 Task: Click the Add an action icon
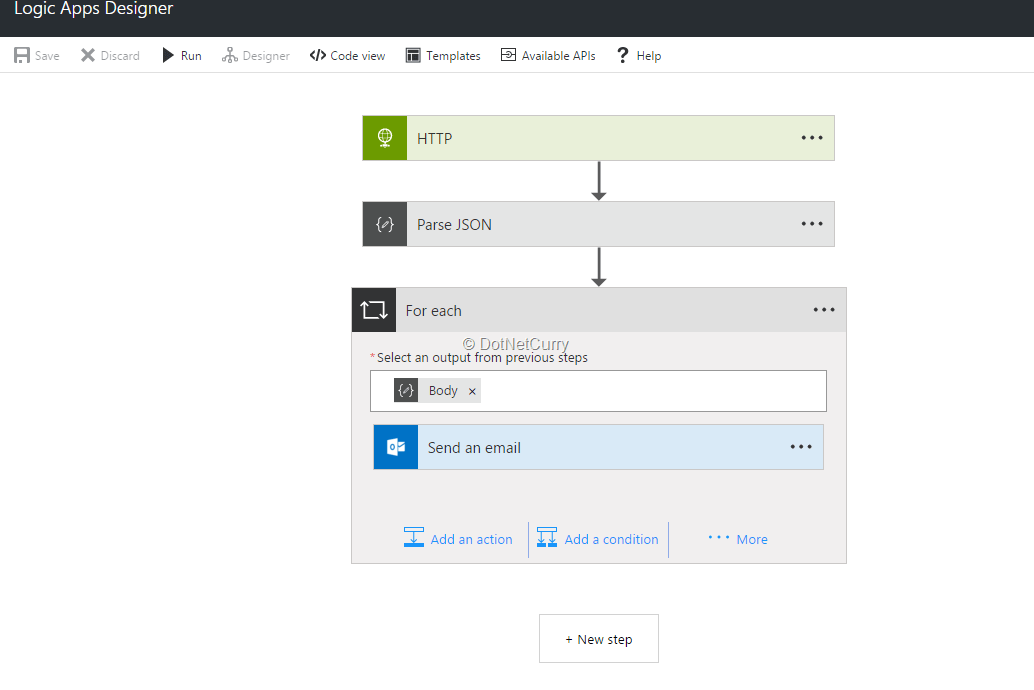[413, 538]
